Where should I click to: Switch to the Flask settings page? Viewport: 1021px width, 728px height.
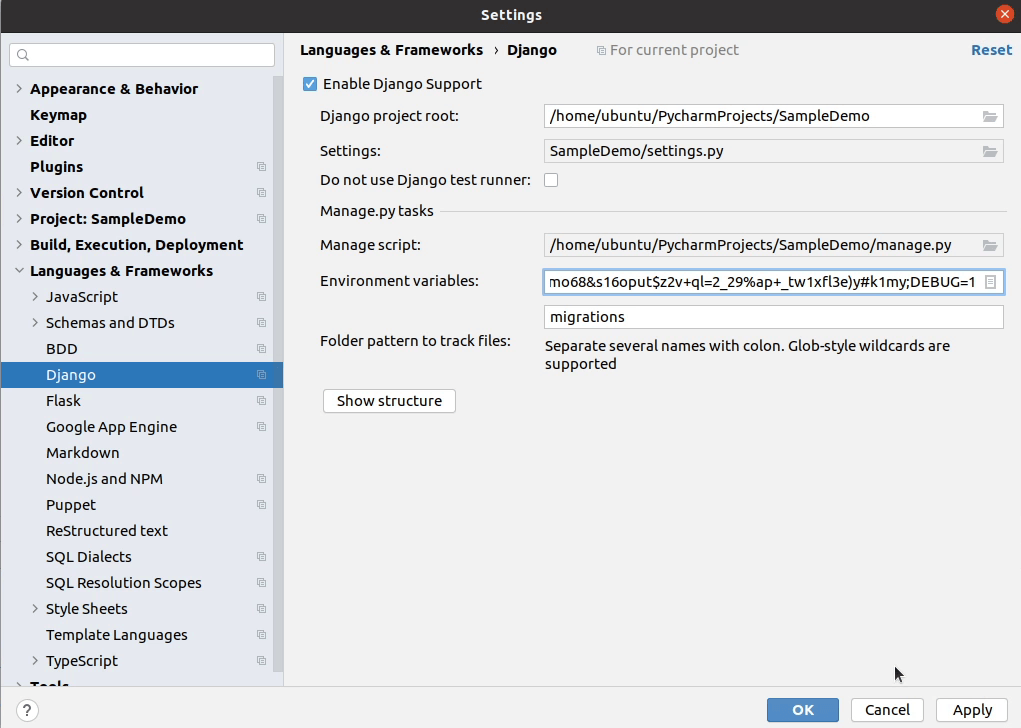click(63, 400)
